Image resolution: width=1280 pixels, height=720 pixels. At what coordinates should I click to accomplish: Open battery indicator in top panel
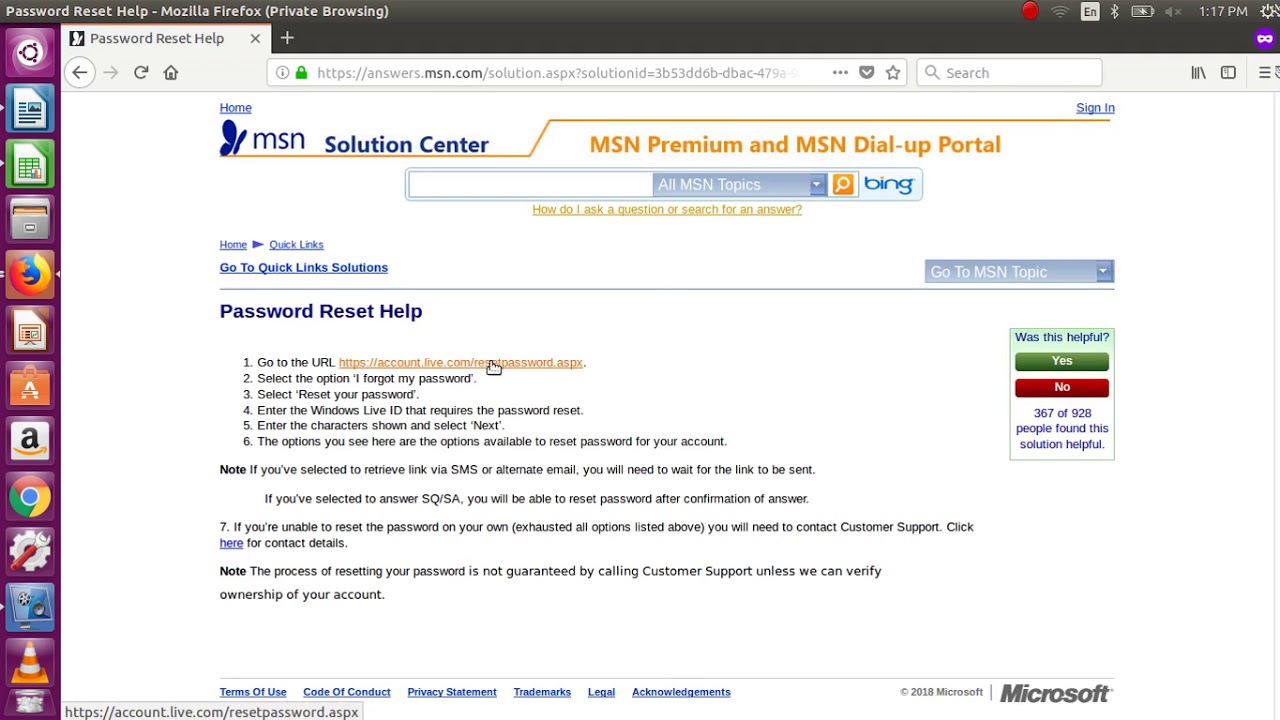point(1143,11)
